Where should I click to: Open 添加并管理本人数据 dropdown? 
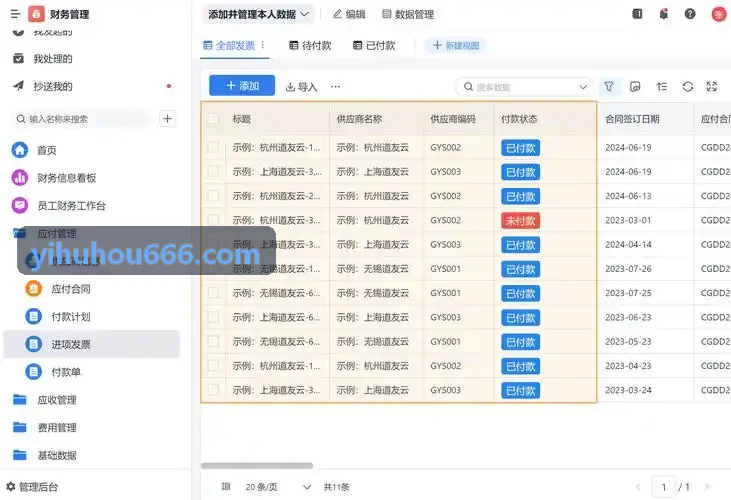(x=258, y=14)
